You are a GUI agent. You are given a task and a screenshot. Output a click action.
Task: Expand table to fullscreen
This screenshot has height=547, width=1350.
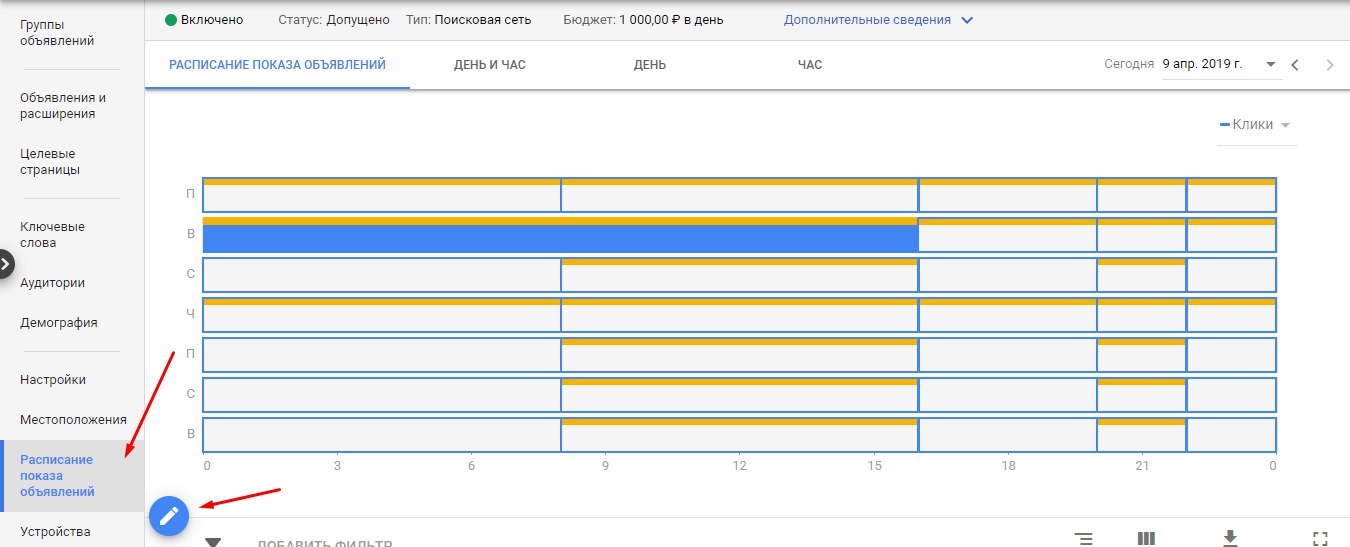pos(1321,538)
